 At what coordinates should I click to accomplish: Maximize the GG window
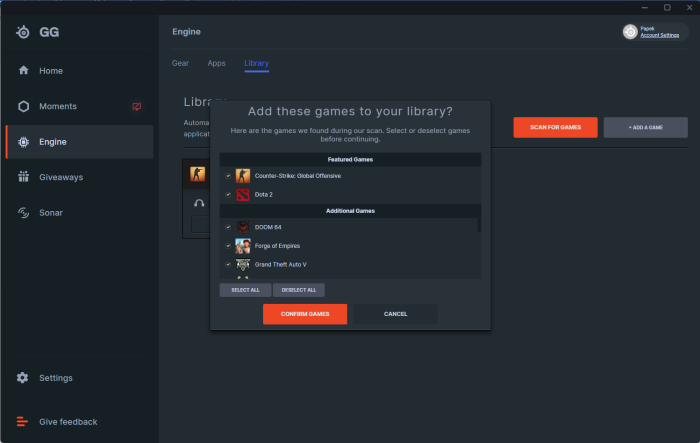[x=667, y=8]
